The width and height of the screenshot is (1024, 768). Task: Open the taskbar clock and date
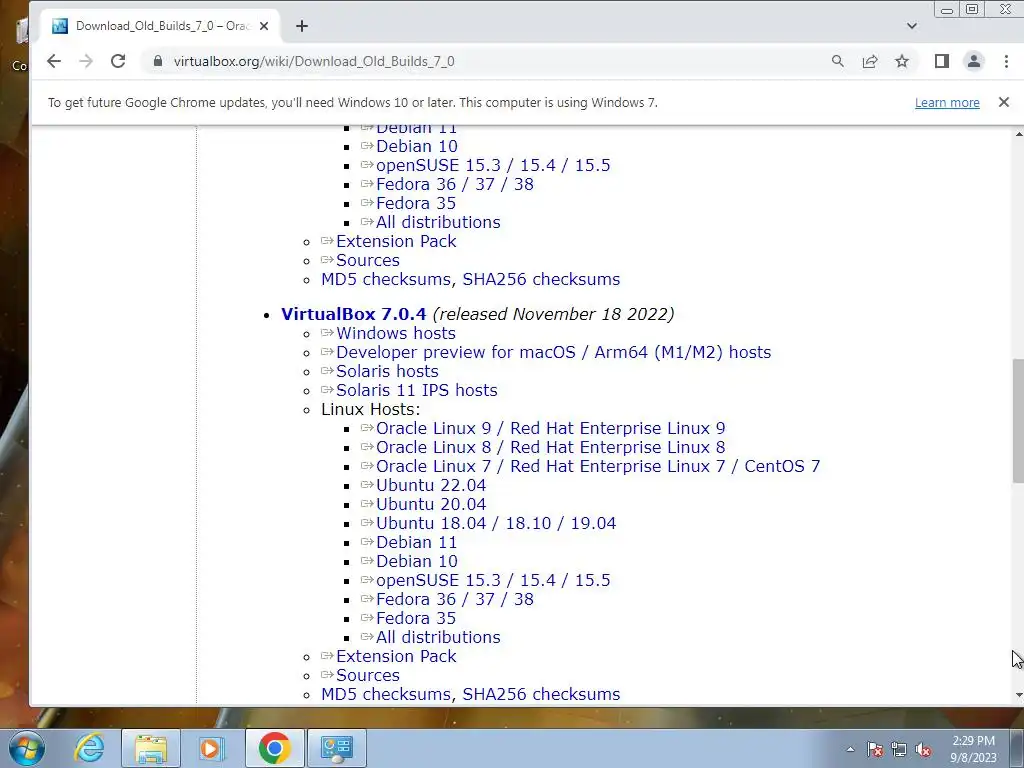[973, 749]
